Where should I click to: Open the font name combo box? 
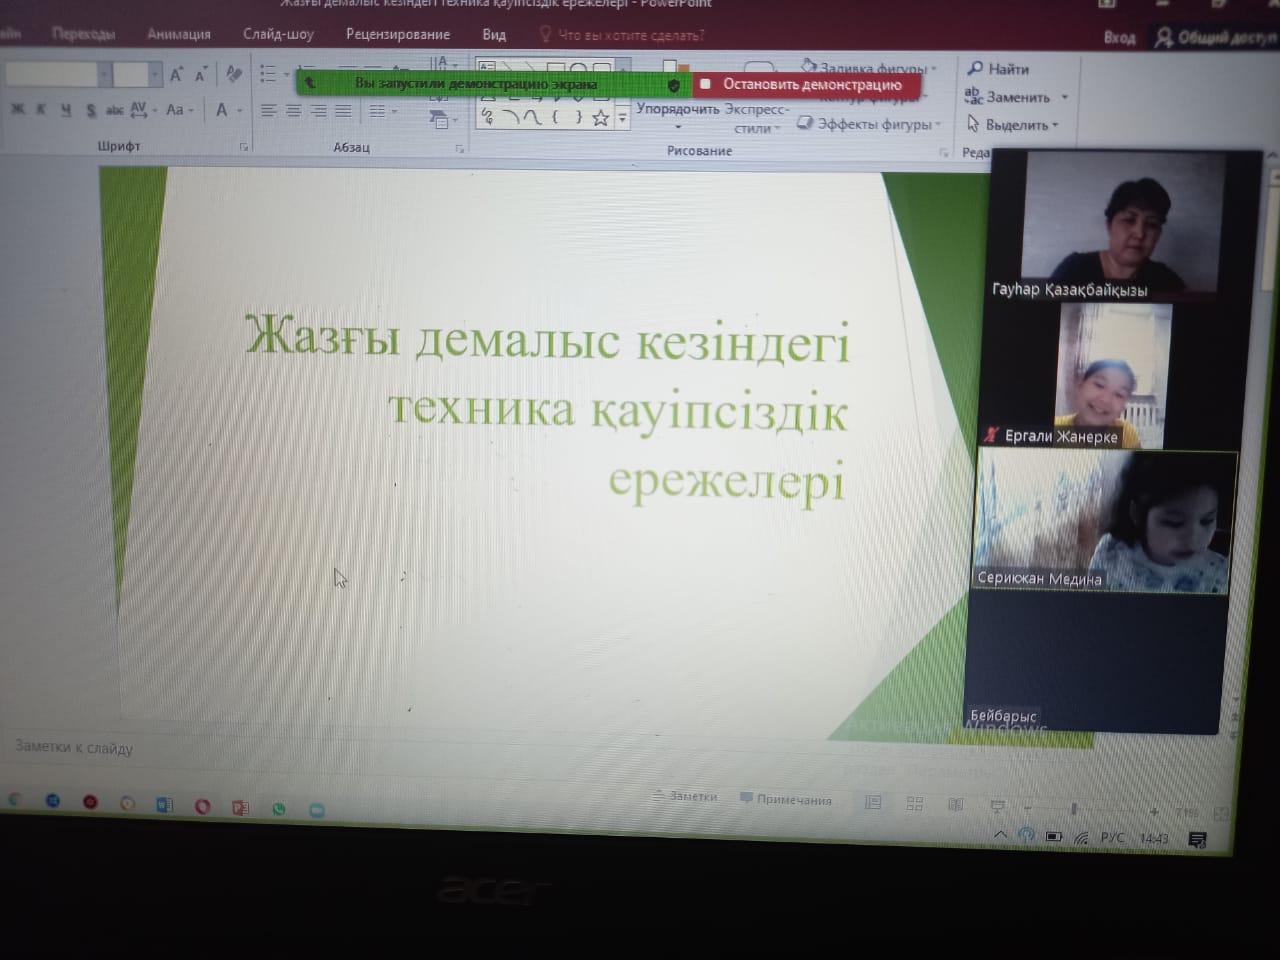55,75
